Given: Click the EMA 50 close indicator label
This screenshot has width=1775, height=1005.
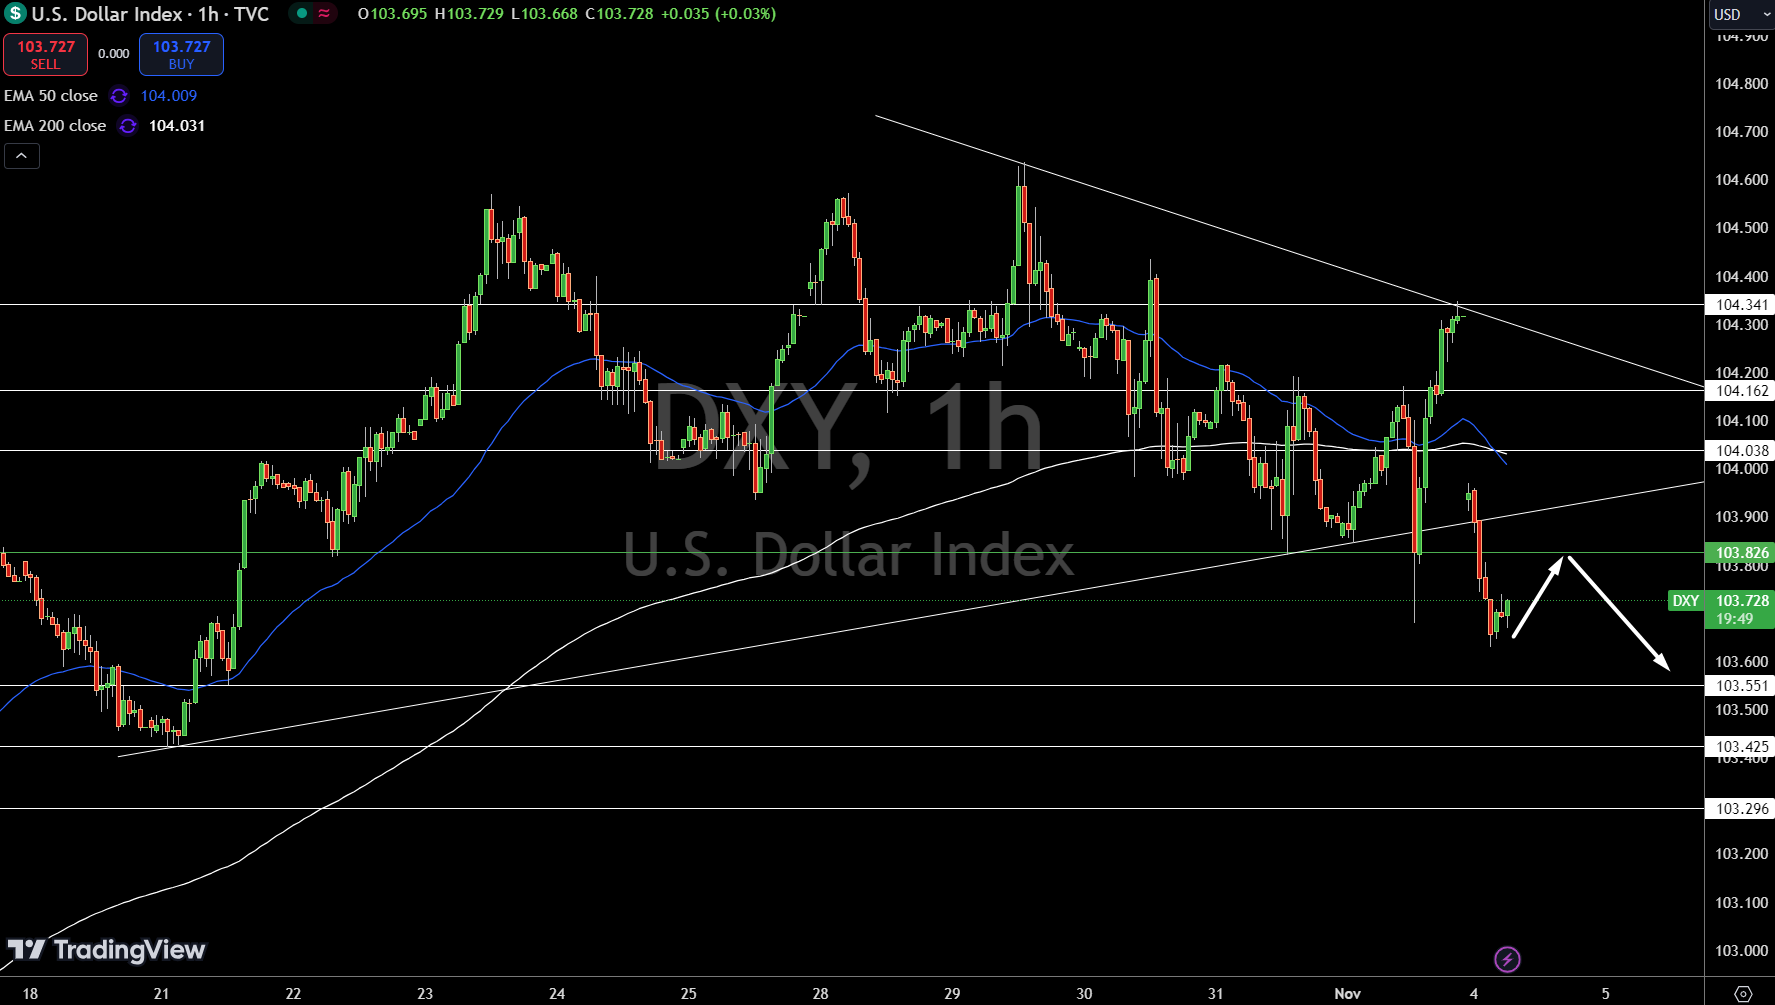Looking at the screenshot, I should pos(51,96).
